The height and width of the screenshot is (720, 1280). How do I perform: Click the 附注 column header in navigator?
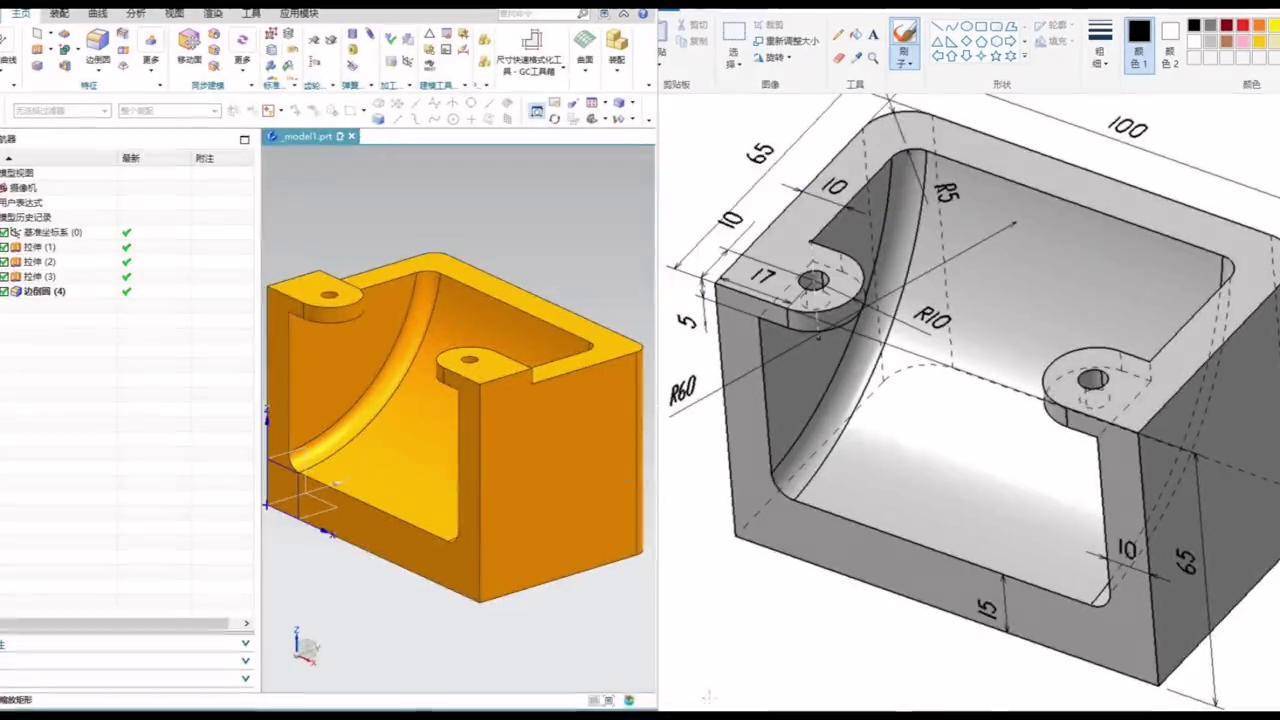[205, 159]
